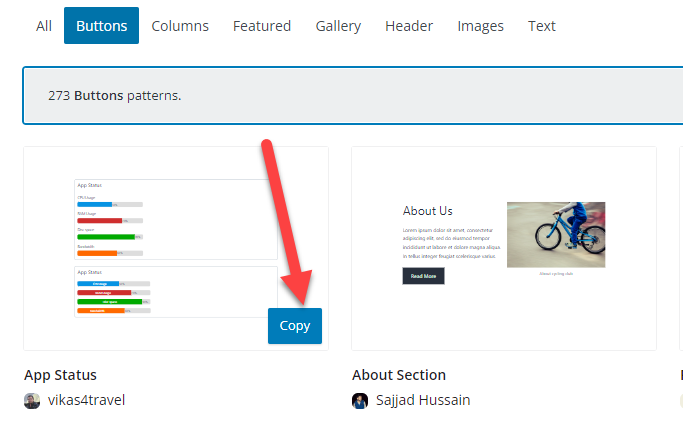This screenshot has height=422, width=683.
Task: Open the Columns category tab
Action: [x=180, y=26]
